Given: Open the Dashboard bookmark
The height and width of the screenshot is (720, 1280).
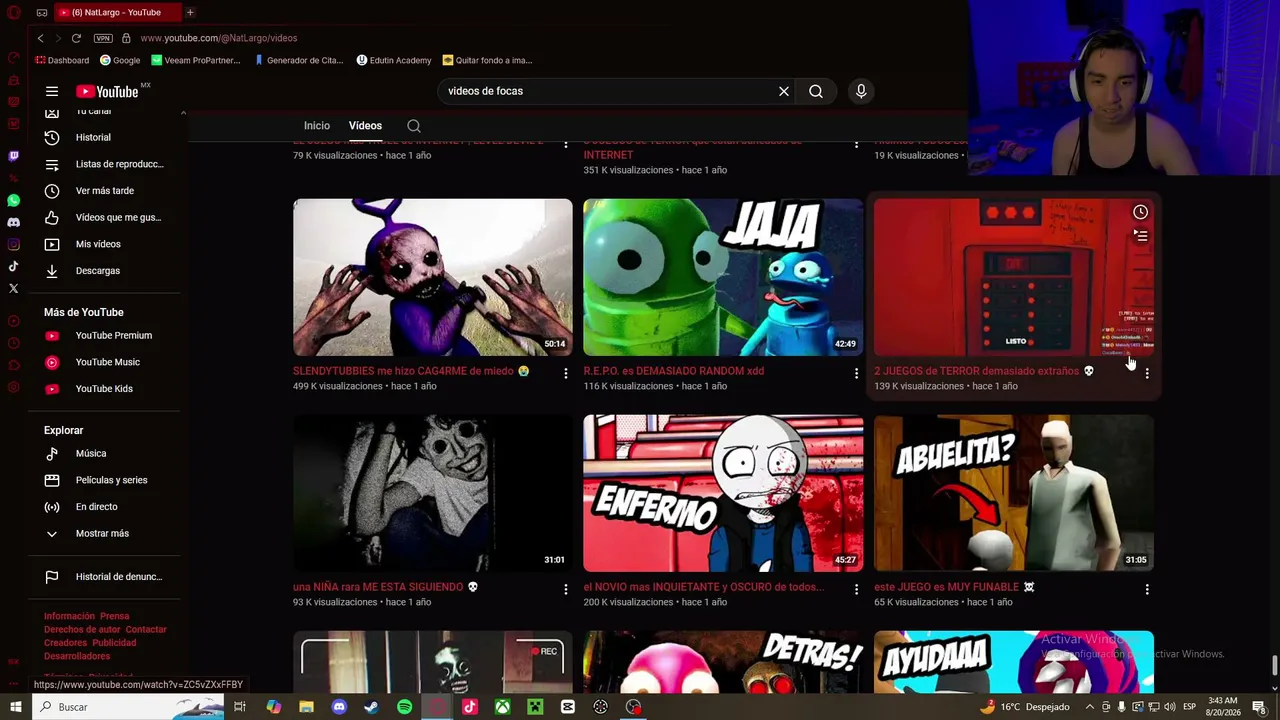Looking at the screenshot, I should (x=62, y=60).
